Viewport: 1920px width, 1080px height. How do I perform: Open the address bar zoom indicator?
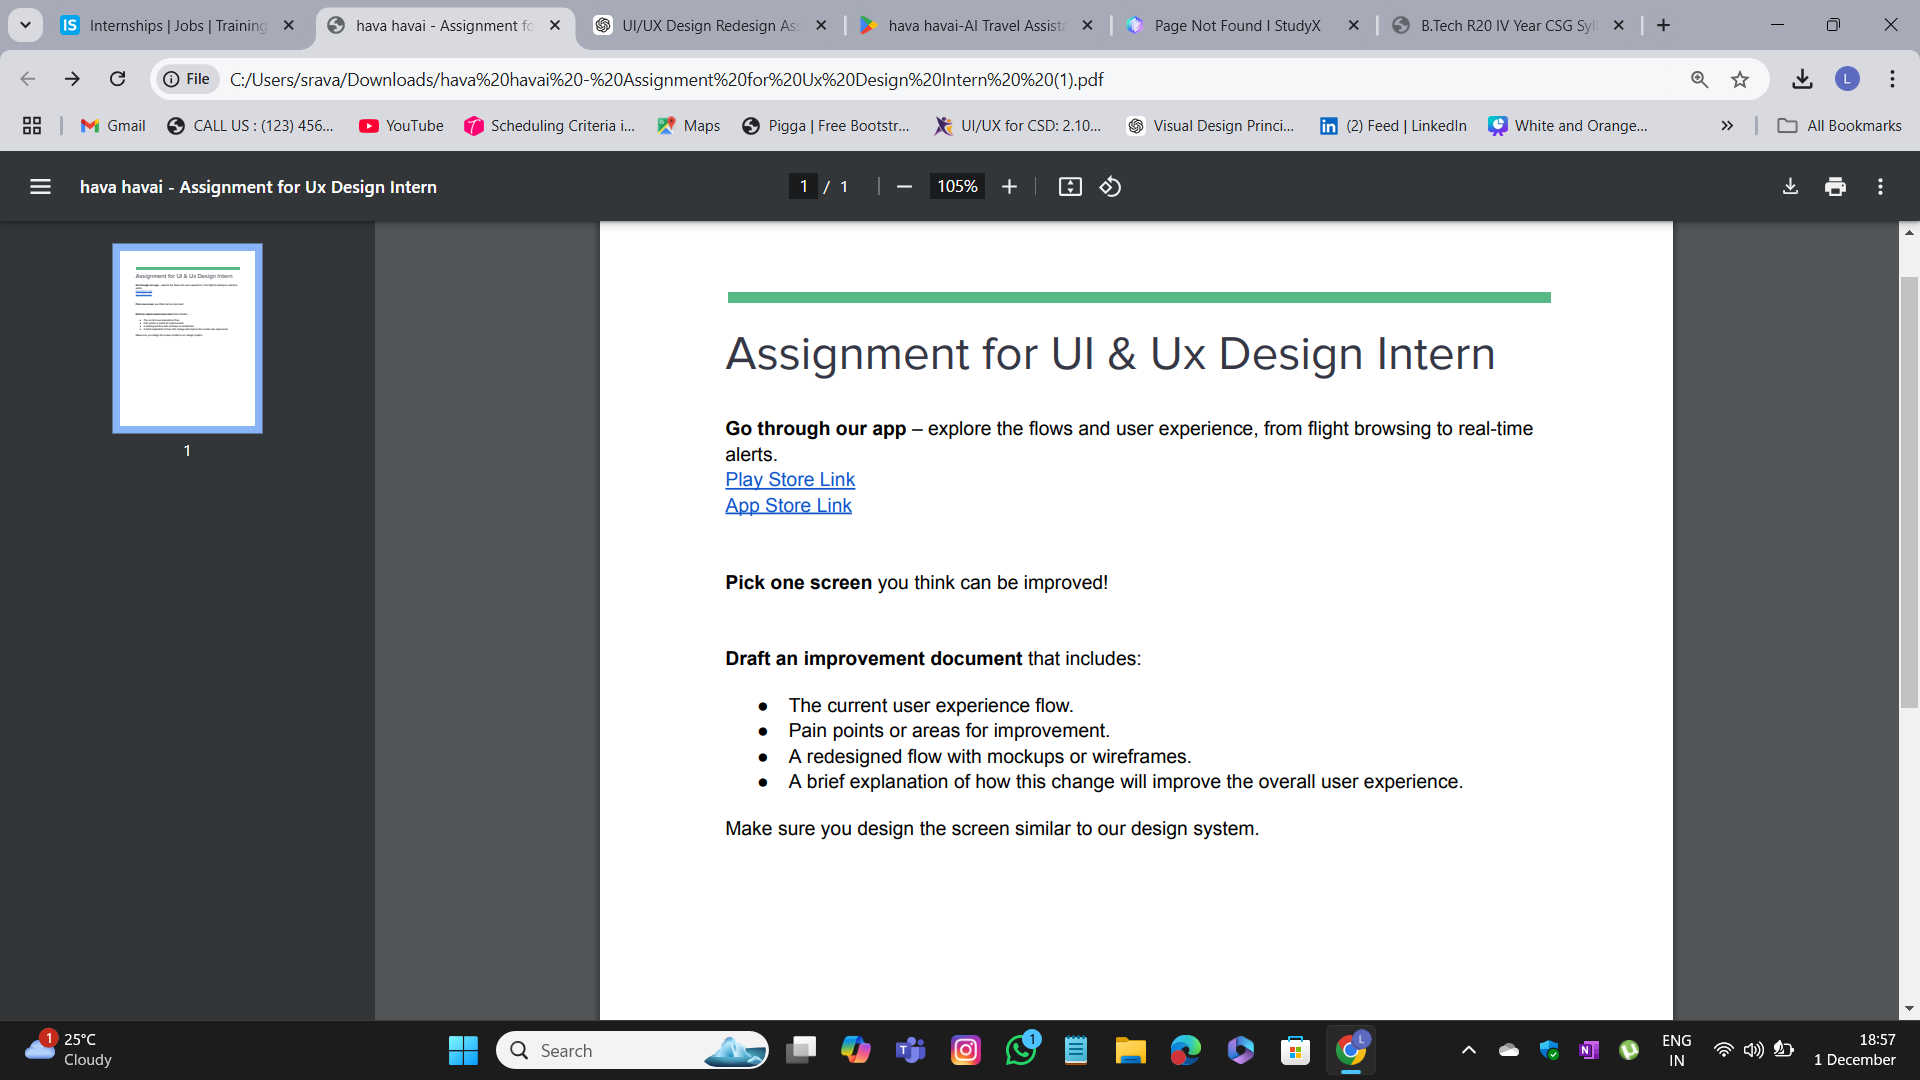[x=1699, y=79]
